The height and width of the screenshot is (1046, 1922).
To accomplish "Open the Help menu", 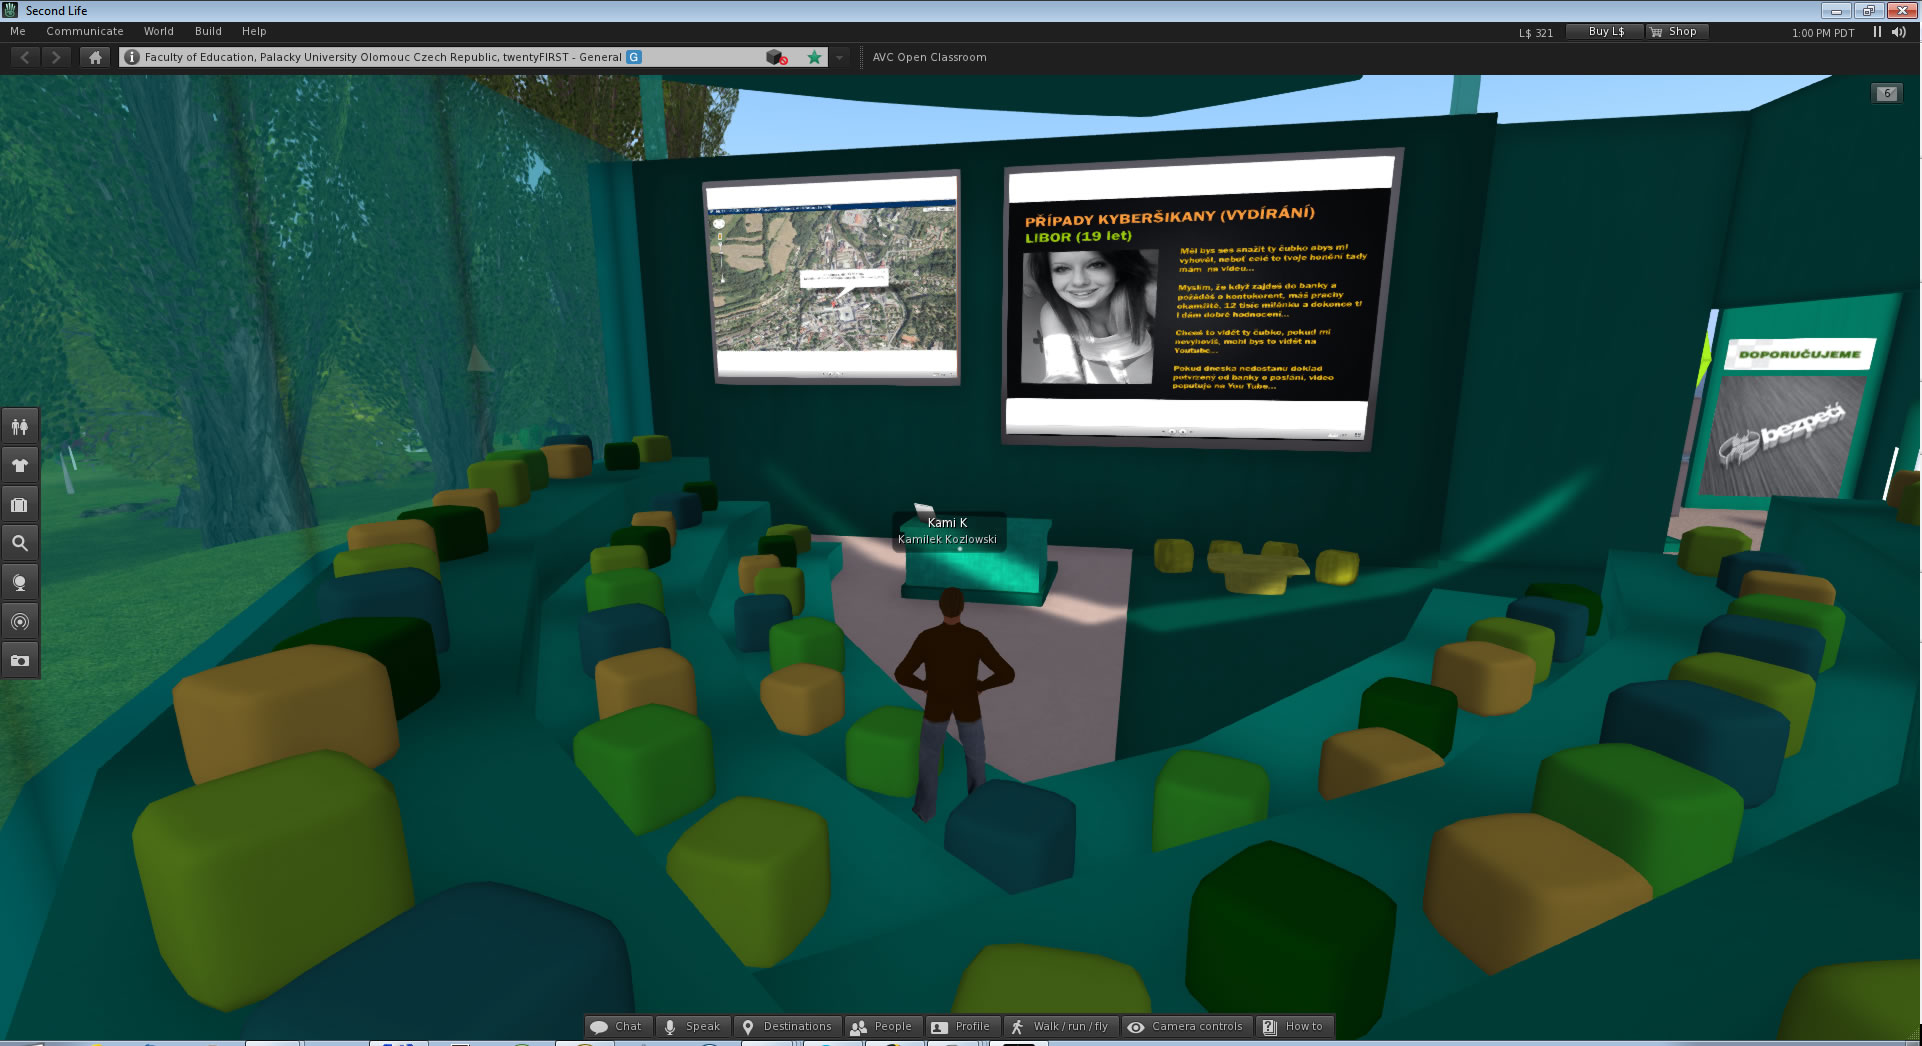I will coord(254,31).
